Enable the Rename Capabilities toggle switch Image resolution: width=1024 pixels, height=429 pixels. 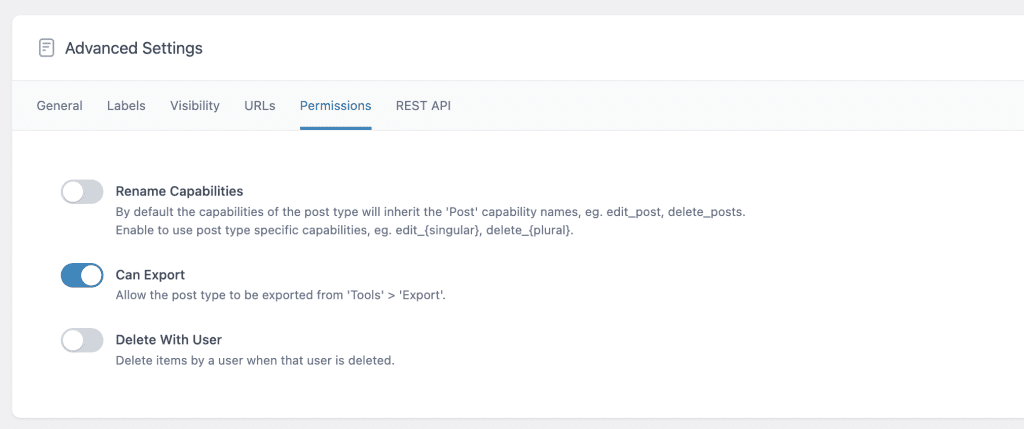82,192
